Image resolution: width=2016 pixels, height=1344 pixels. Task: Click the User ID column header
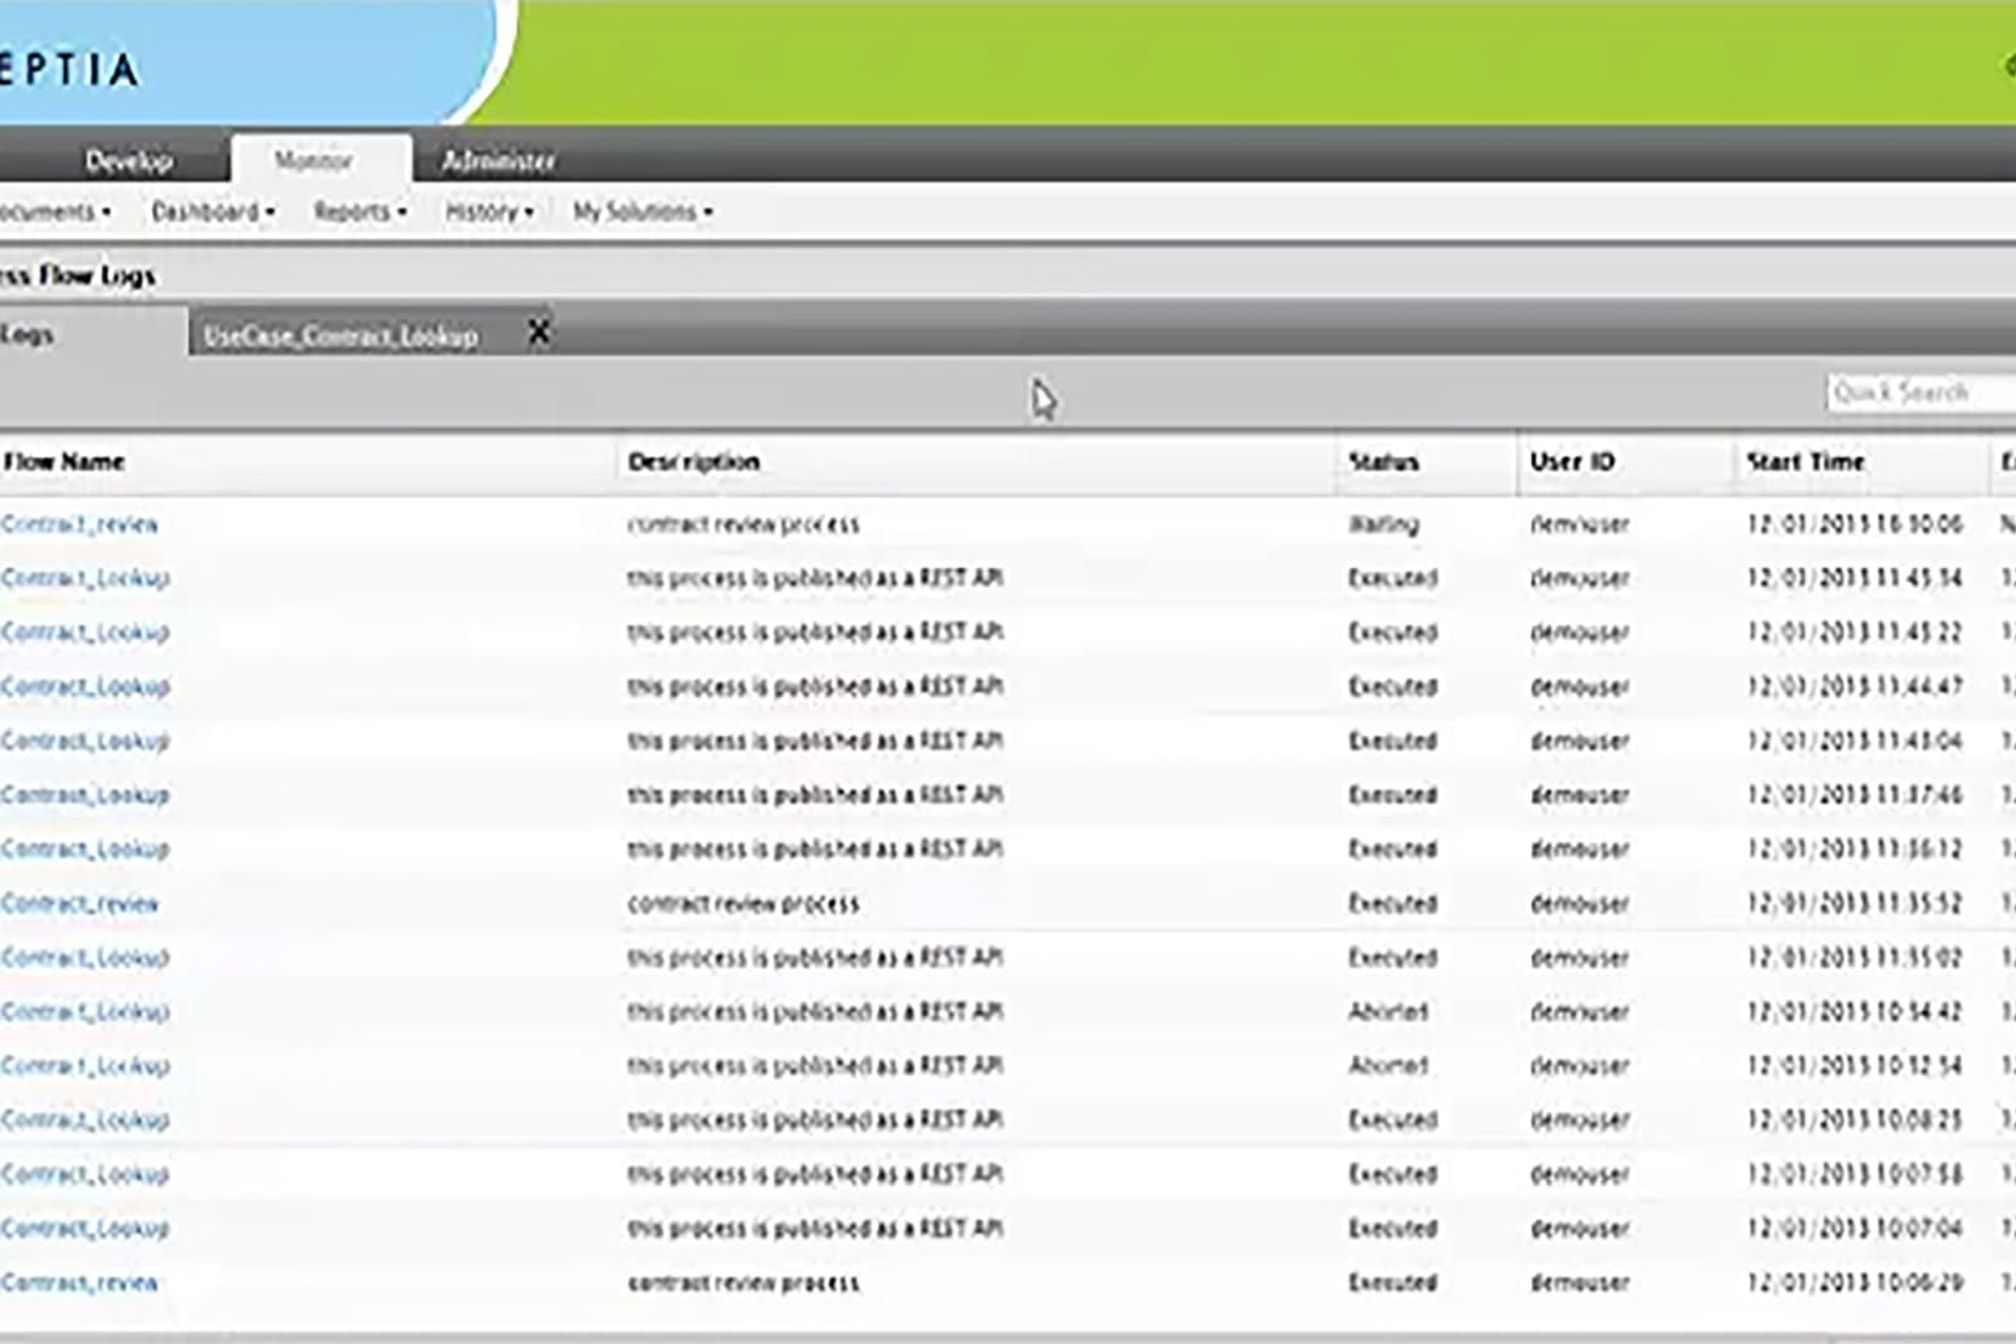coord(1572,462)
